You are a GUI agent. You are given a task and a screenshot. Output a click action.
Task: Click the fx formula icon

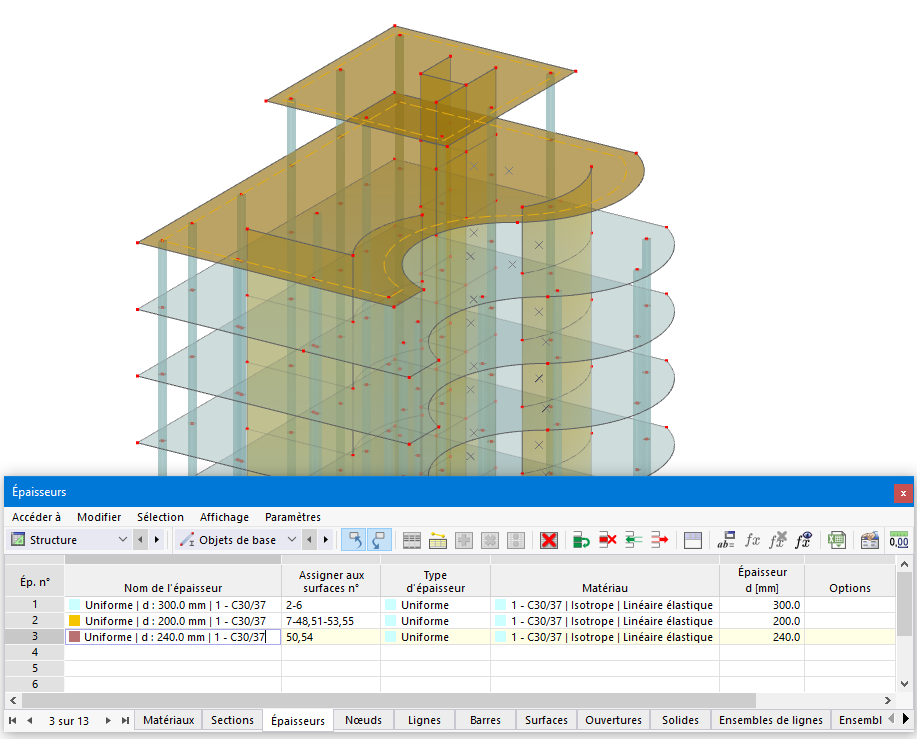752,540
